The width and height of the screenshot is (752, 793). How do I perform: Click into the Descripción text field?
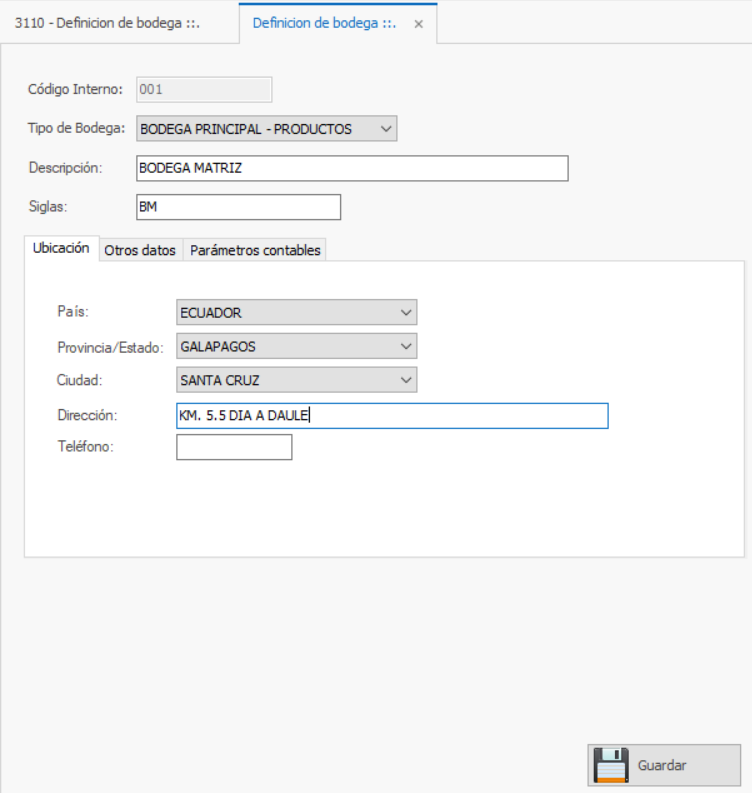pyautogui.click(x=351, y=168)
